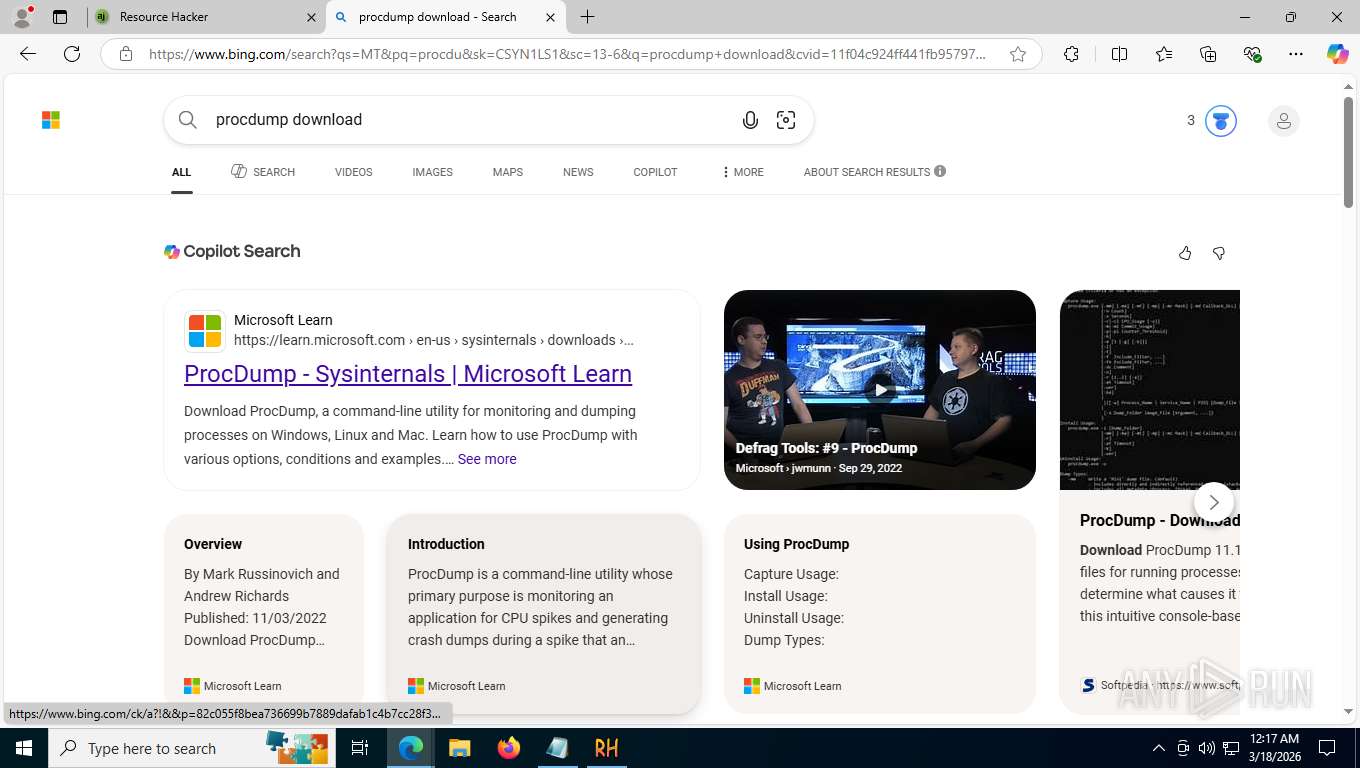1360x768 pixels.
Task: Toggle split screen view
Action: [1120, 54]
